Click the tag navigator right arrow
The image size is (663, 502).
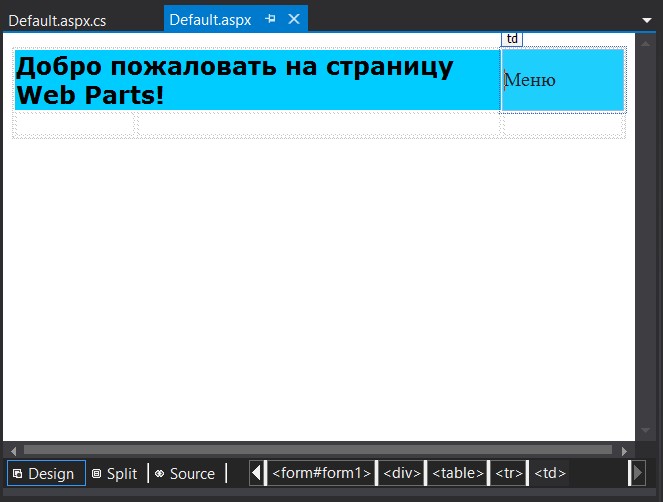point(638,473)
